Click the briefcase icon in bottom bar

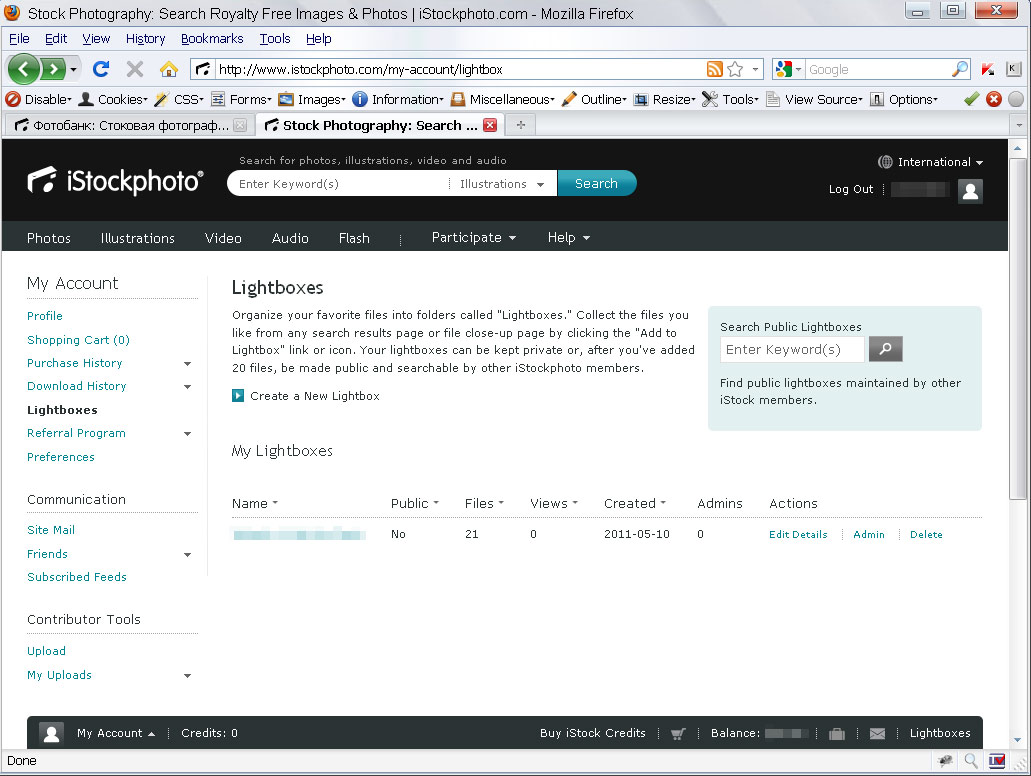point(837,733)
